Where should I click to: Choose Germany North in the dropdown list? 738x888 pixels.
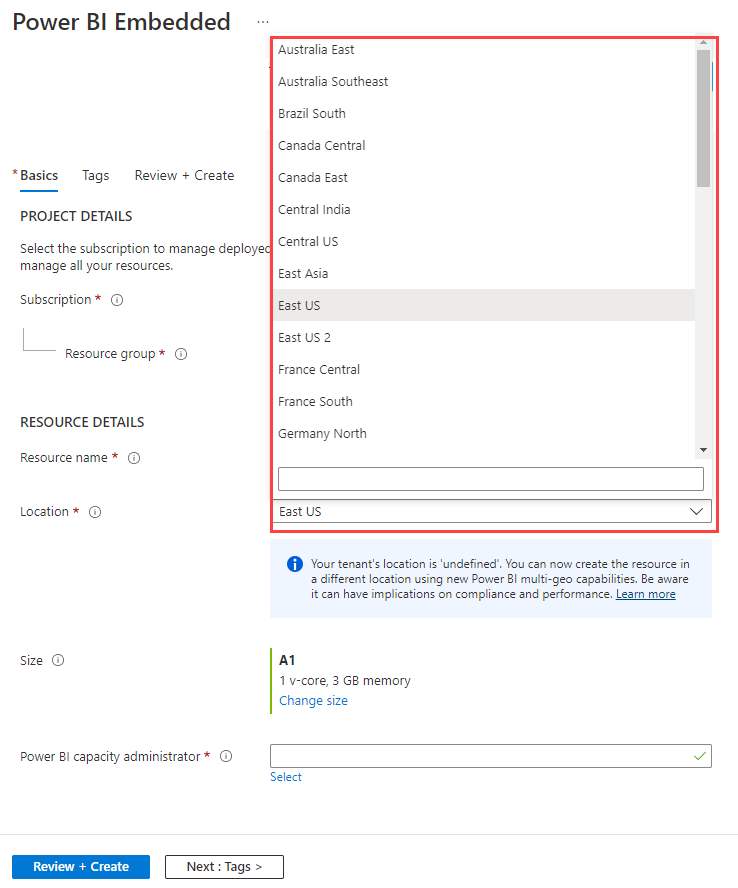[322, 434]
